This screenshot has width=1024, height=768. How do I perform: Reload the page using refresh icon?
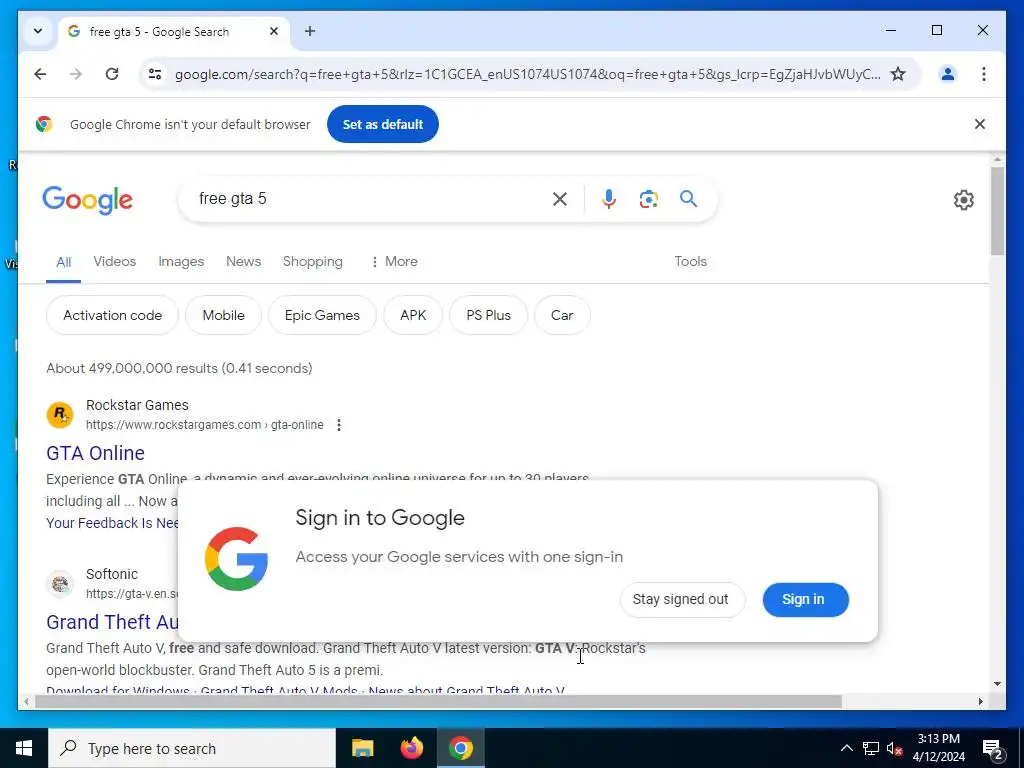point(112,74)
